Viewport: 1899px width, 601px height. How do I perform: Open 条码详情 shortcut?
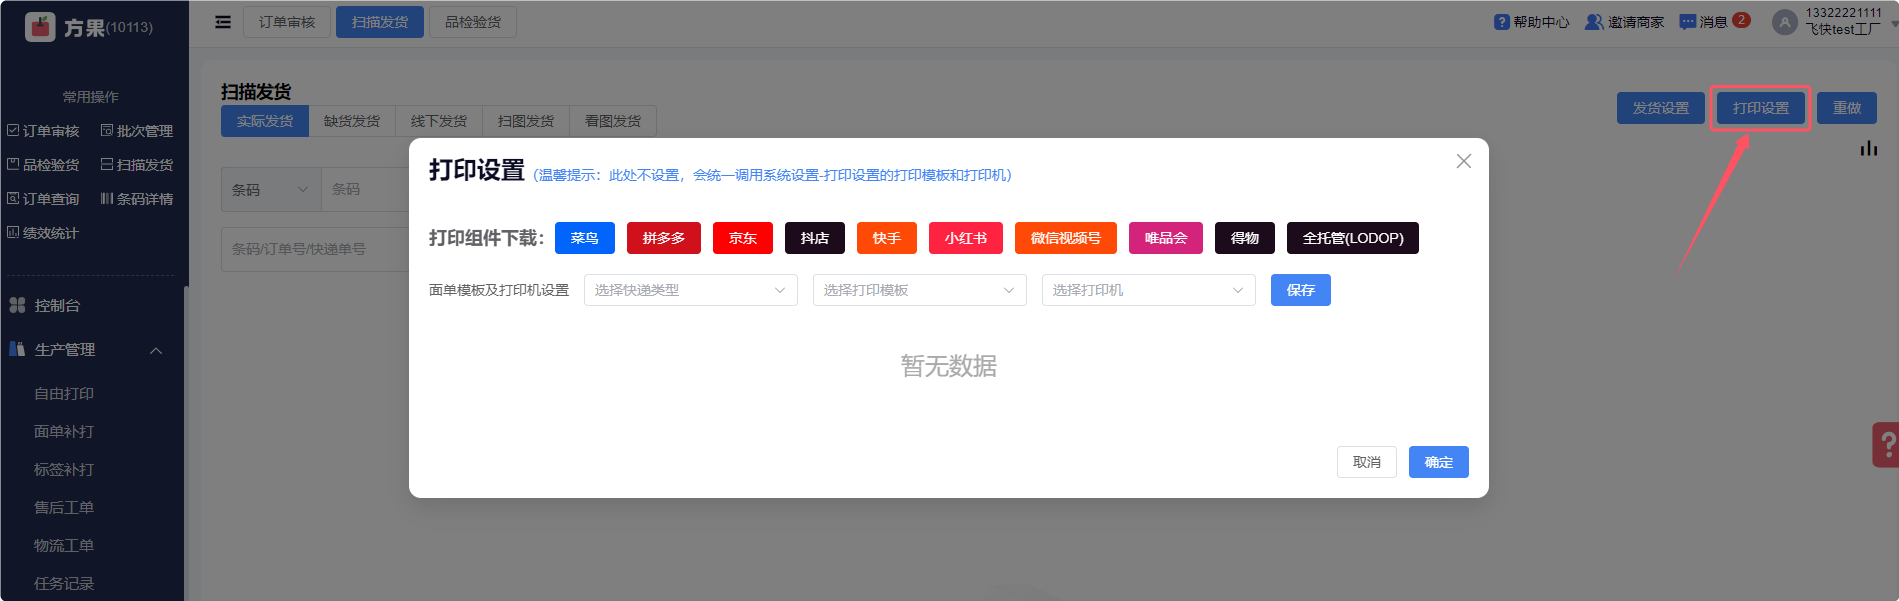(137, 199)
